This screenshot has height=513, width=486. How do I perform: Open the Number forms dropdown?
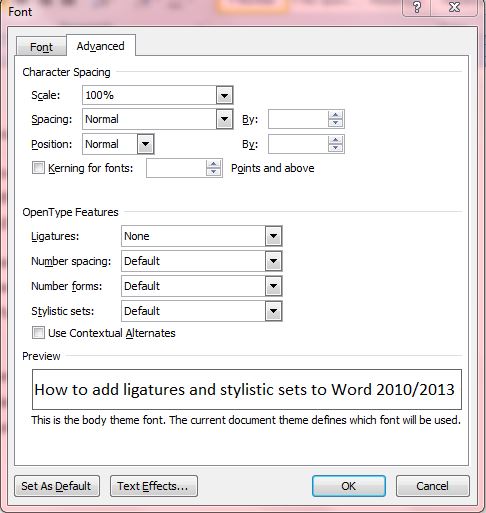273,286
